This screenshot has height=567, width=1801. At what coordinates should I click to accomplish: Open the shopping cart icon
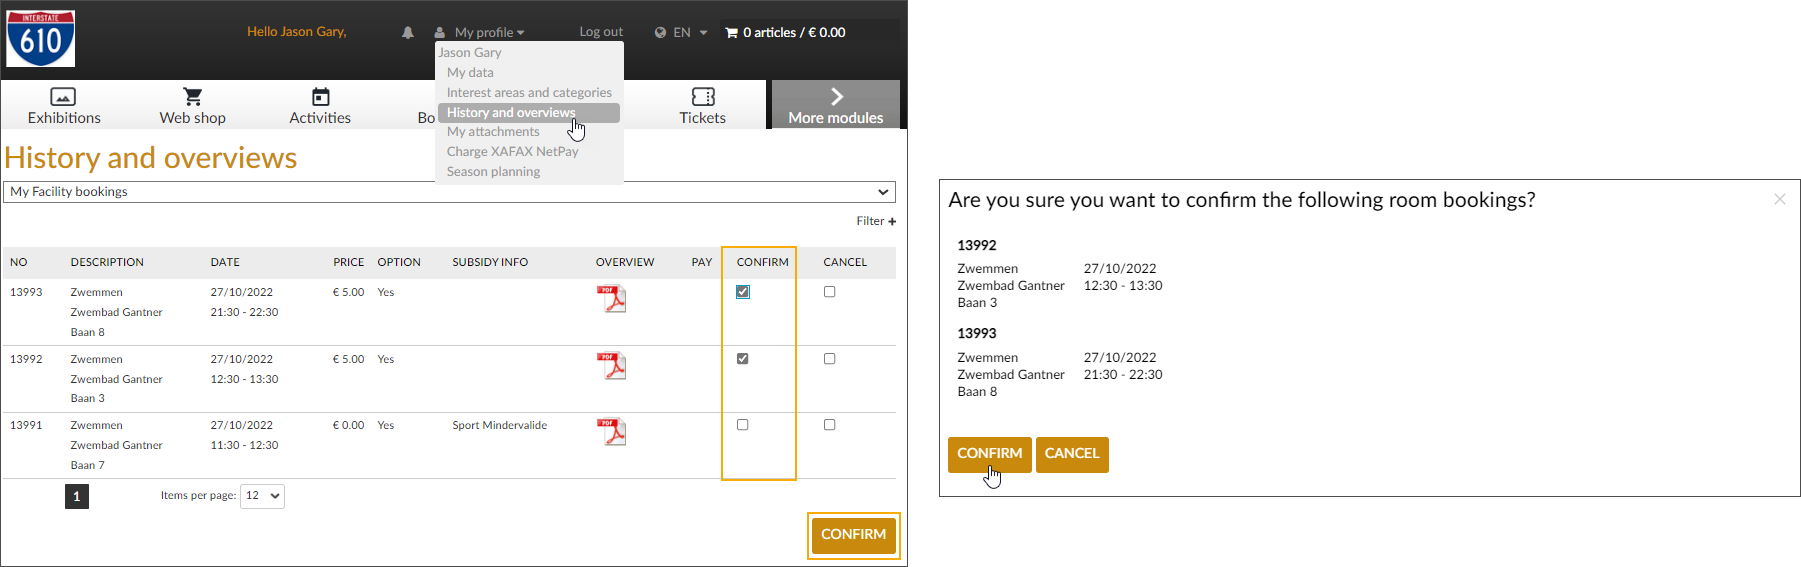732,33
